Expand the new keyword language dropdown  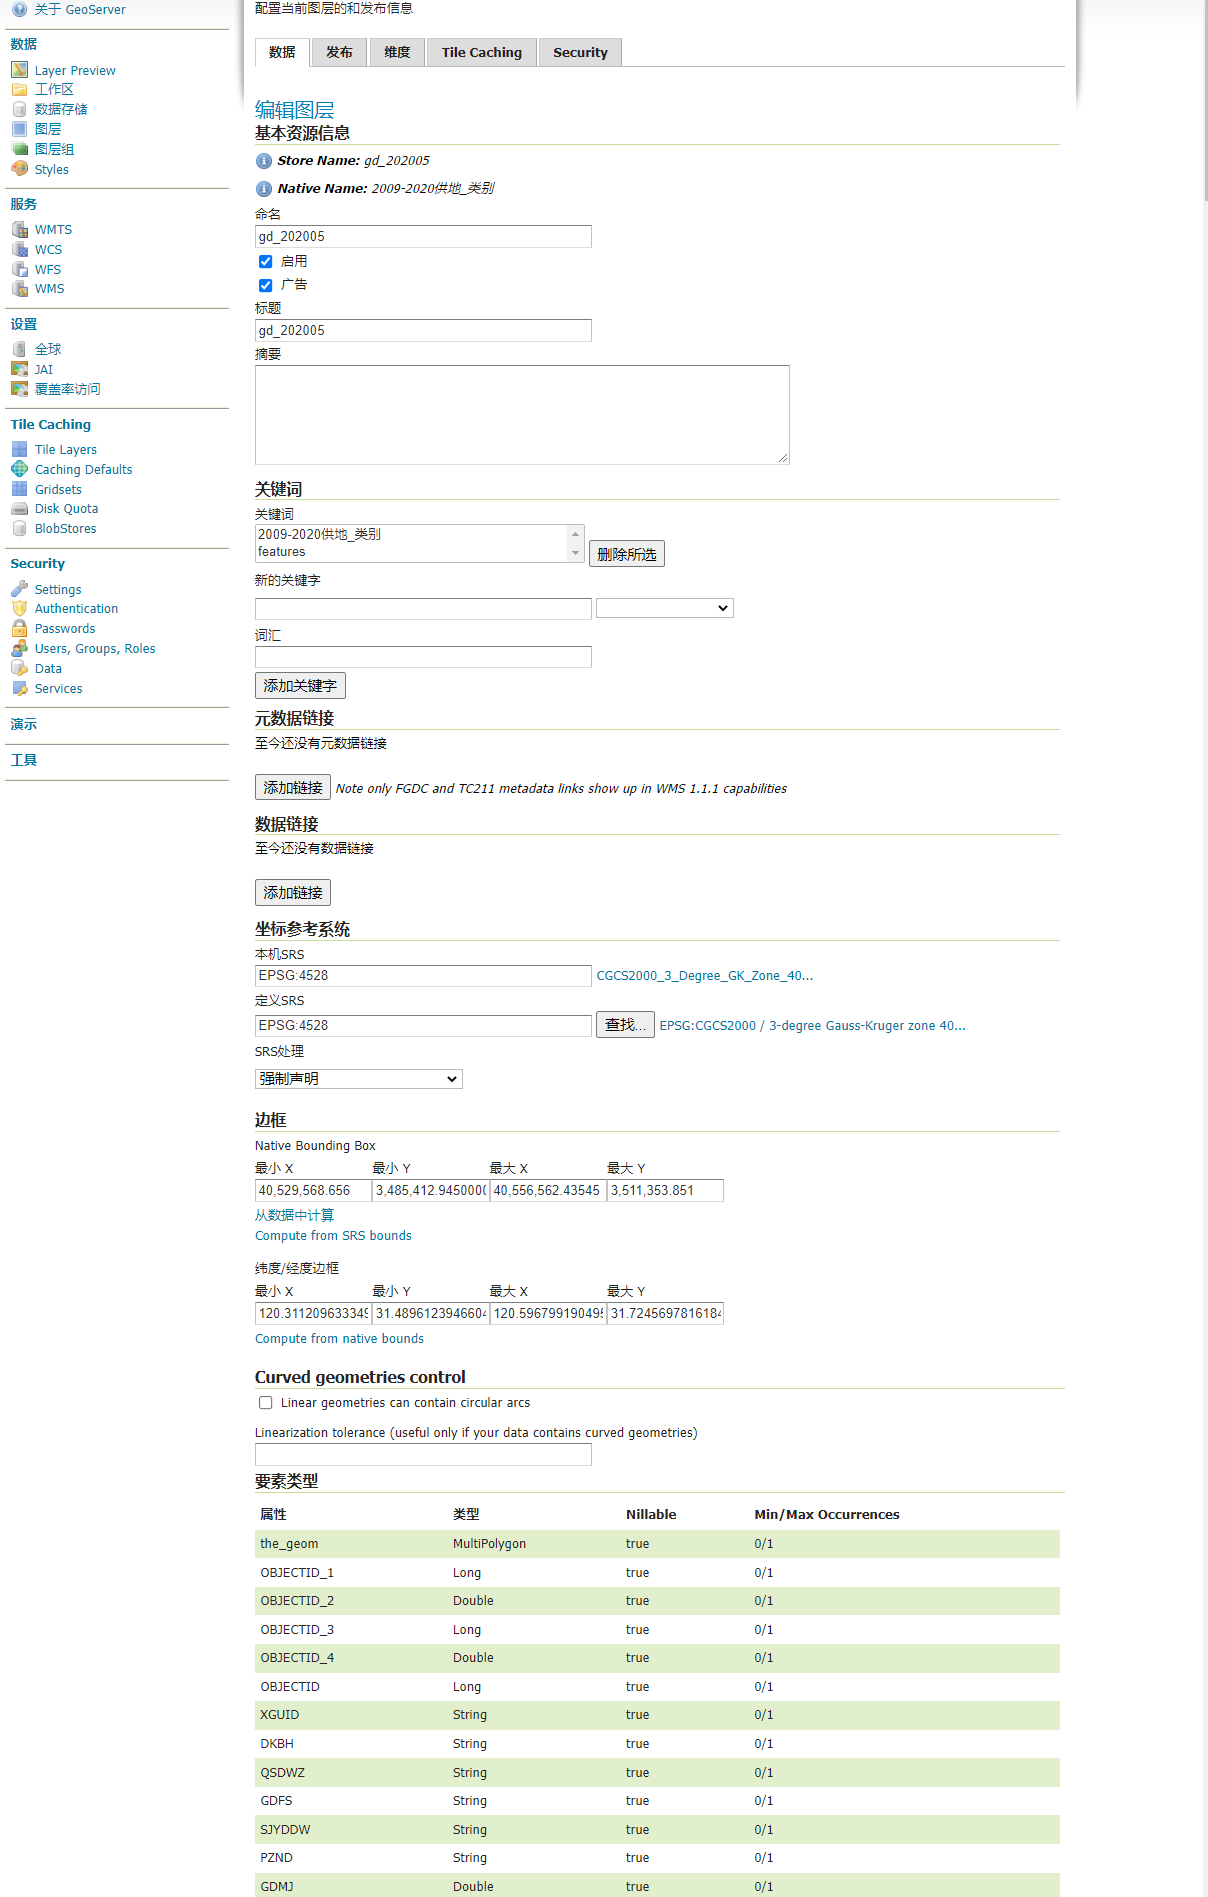pyautogui.click(x=664, y=608)
